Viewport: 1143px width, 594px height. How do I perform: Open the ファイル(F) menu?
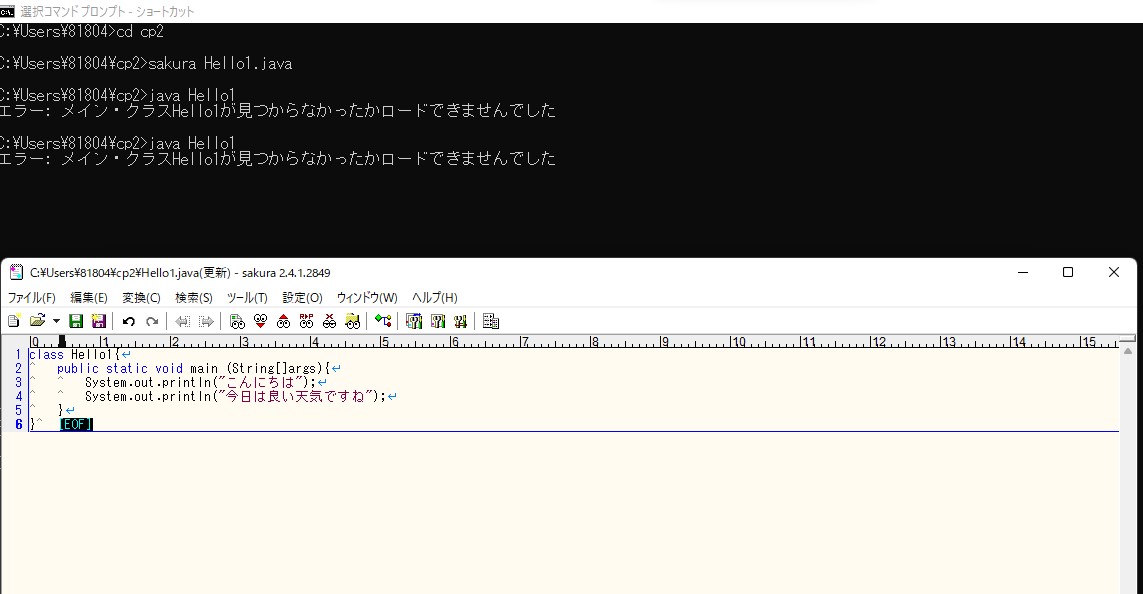(x=31, y=297)
